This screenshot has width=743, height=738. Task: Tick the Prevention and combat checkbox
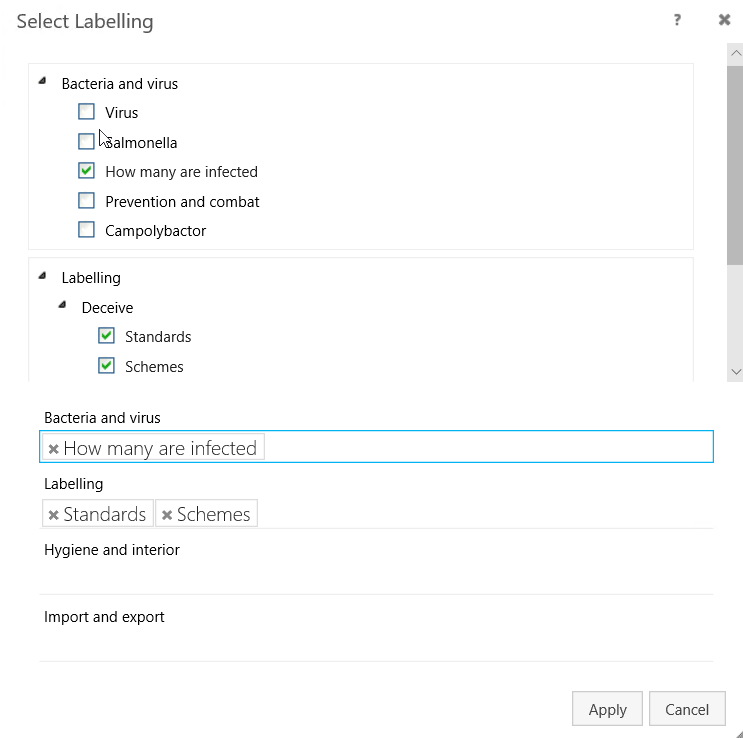pos(87,201)
